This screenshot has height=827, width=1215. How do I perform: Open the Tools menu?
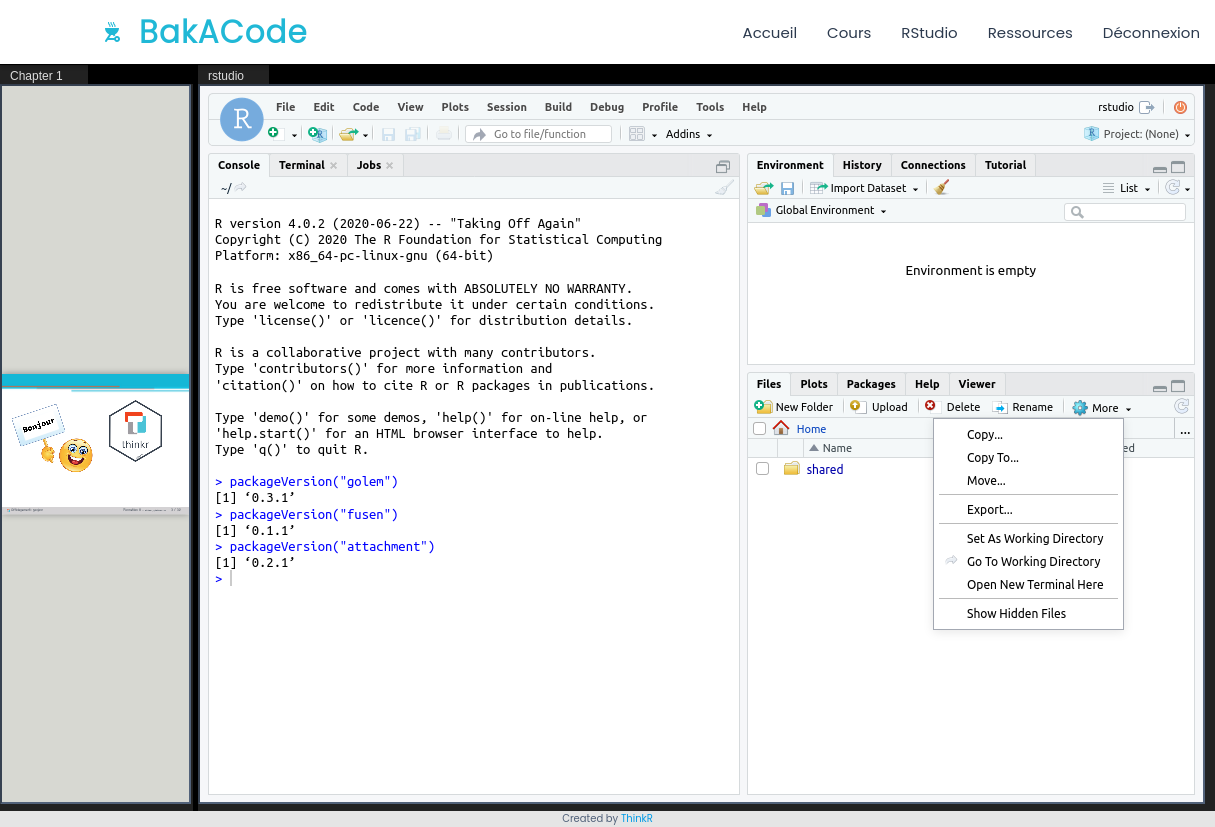click(710, 107)
